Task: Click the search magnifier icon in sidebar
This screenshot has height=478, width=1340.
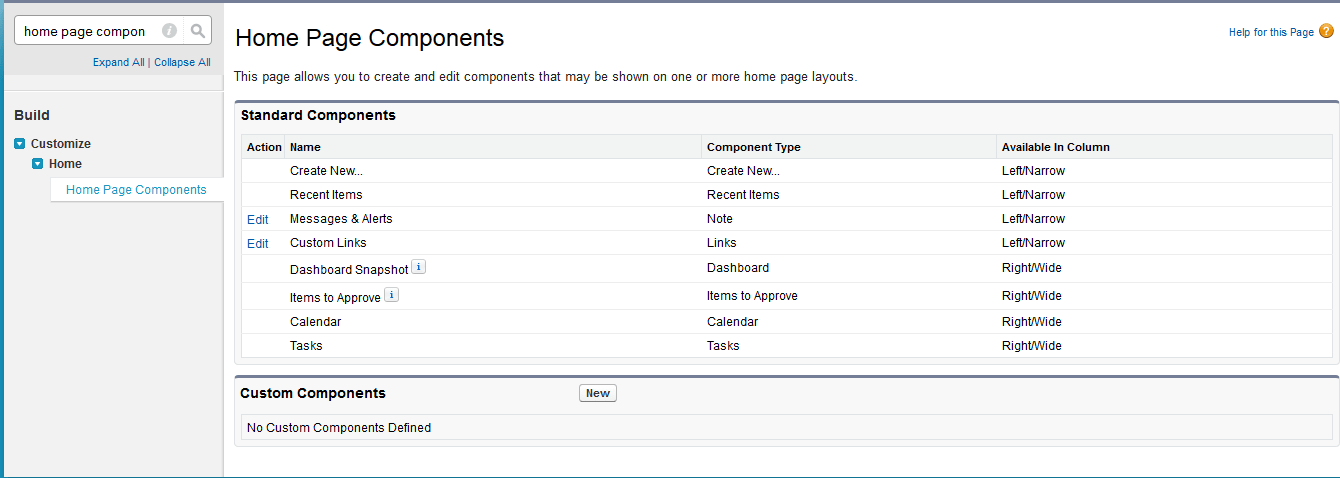Action: click(x=198, y=31)
